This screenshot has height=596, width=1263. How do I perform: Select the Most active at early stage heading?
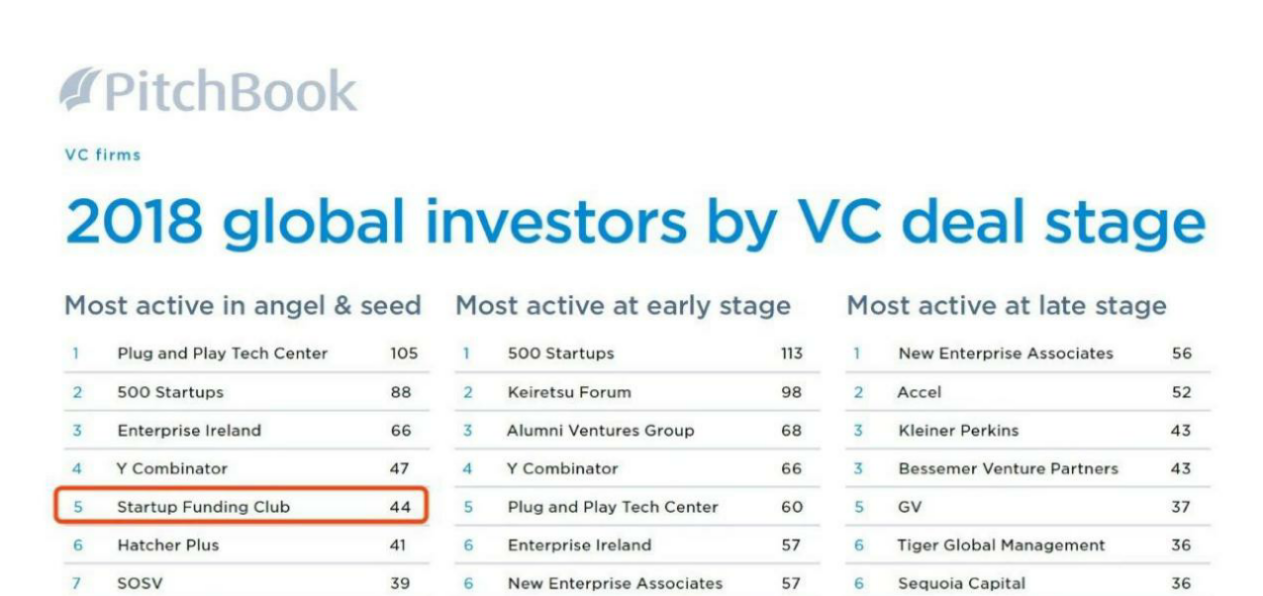pyautogui.click(x=622, y=306)
